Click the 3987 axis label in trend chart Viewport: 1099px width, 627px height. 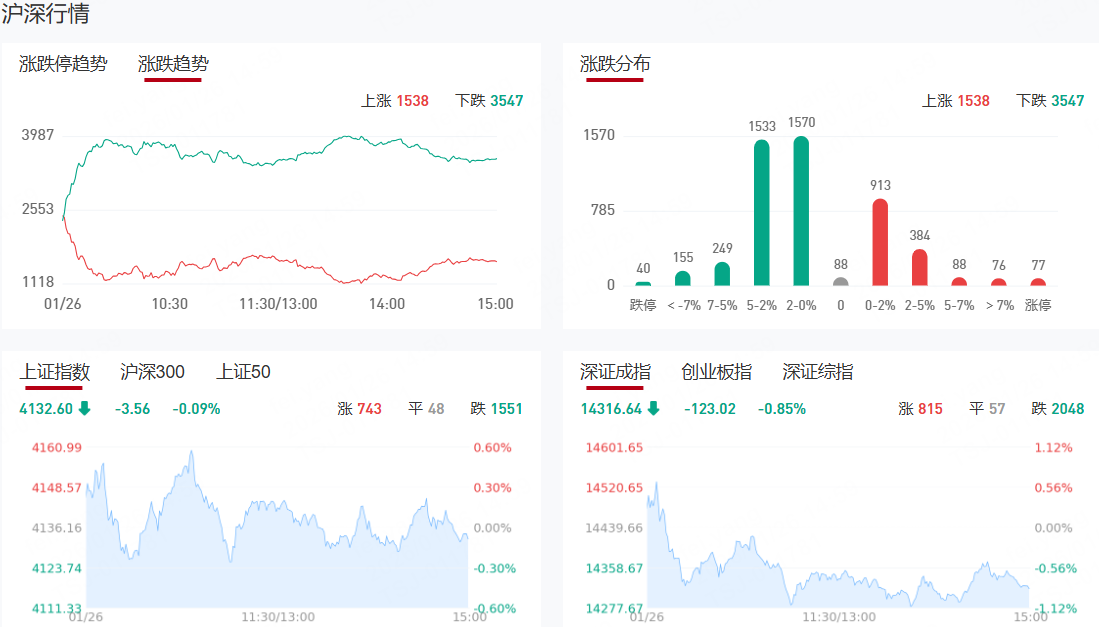[38, 135]
